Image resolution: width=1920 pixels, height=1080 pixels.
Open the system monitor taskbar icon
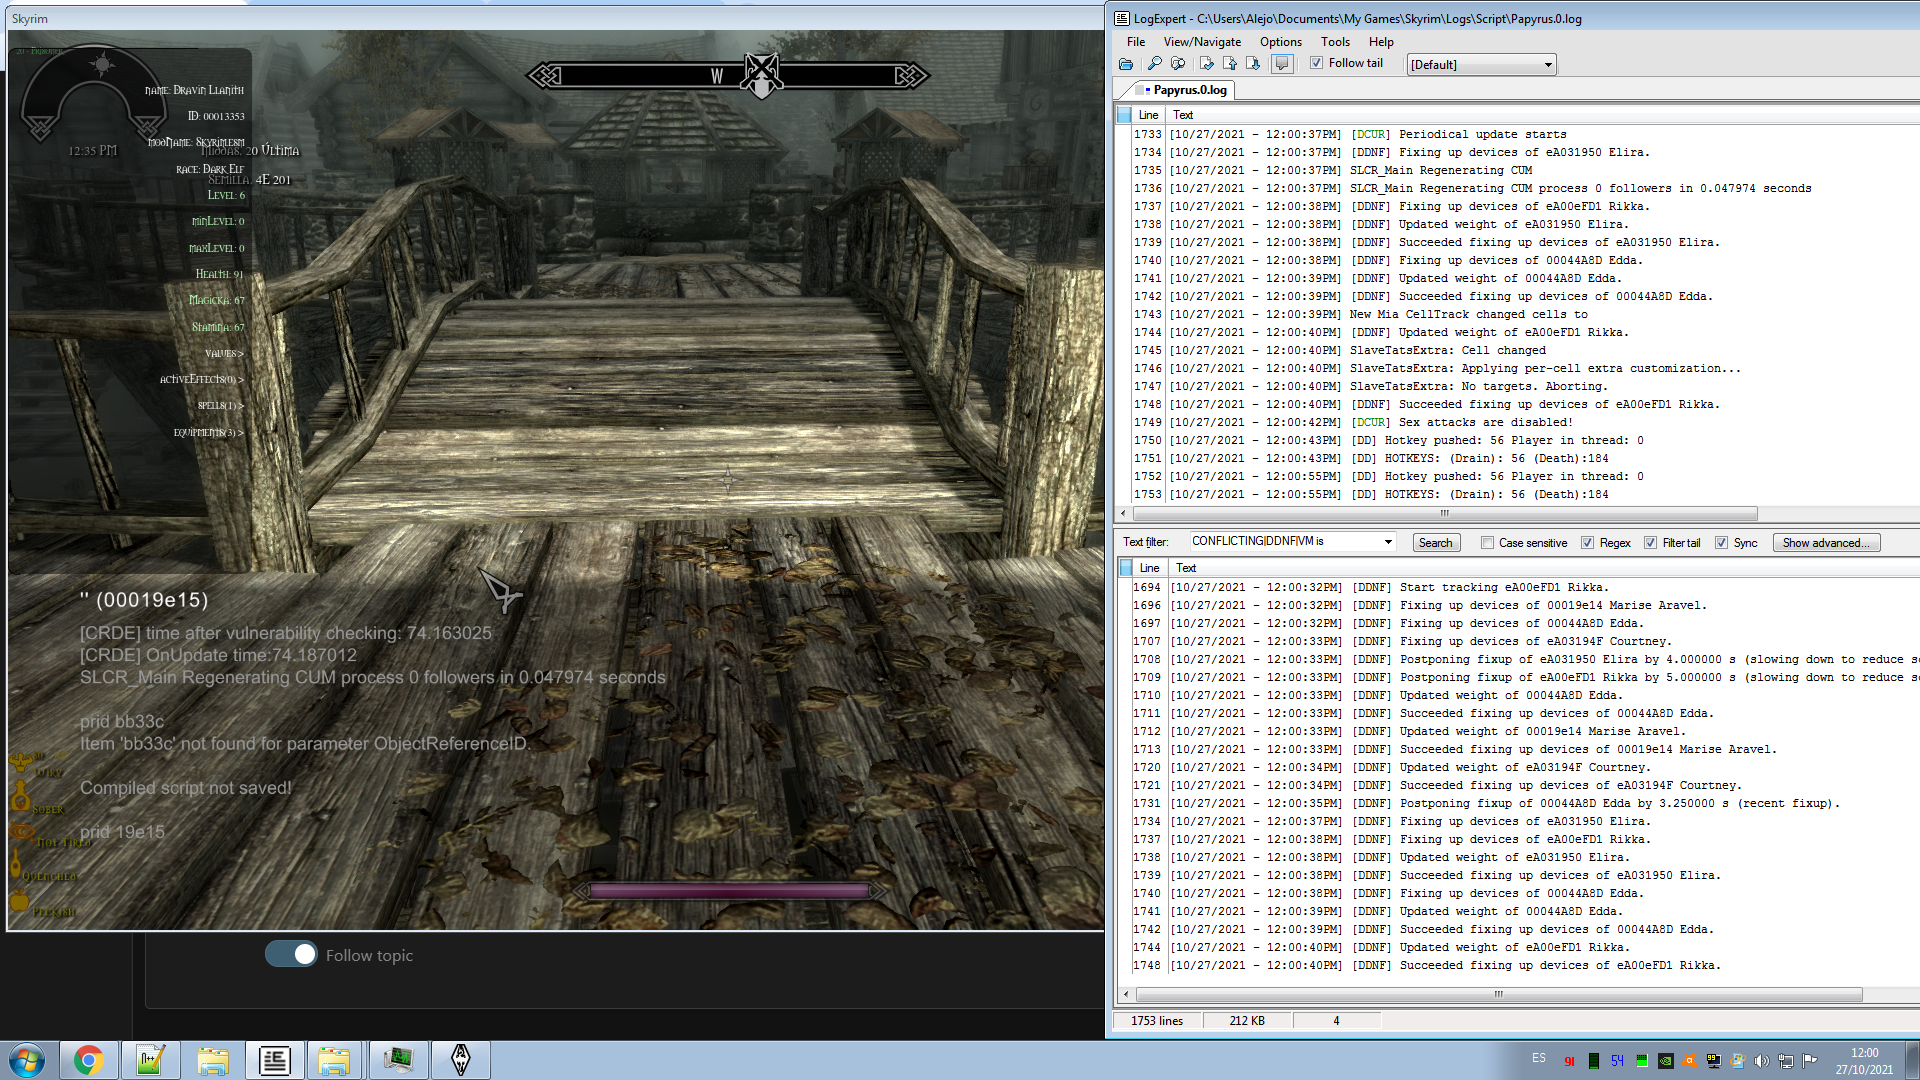(398, 1060)
